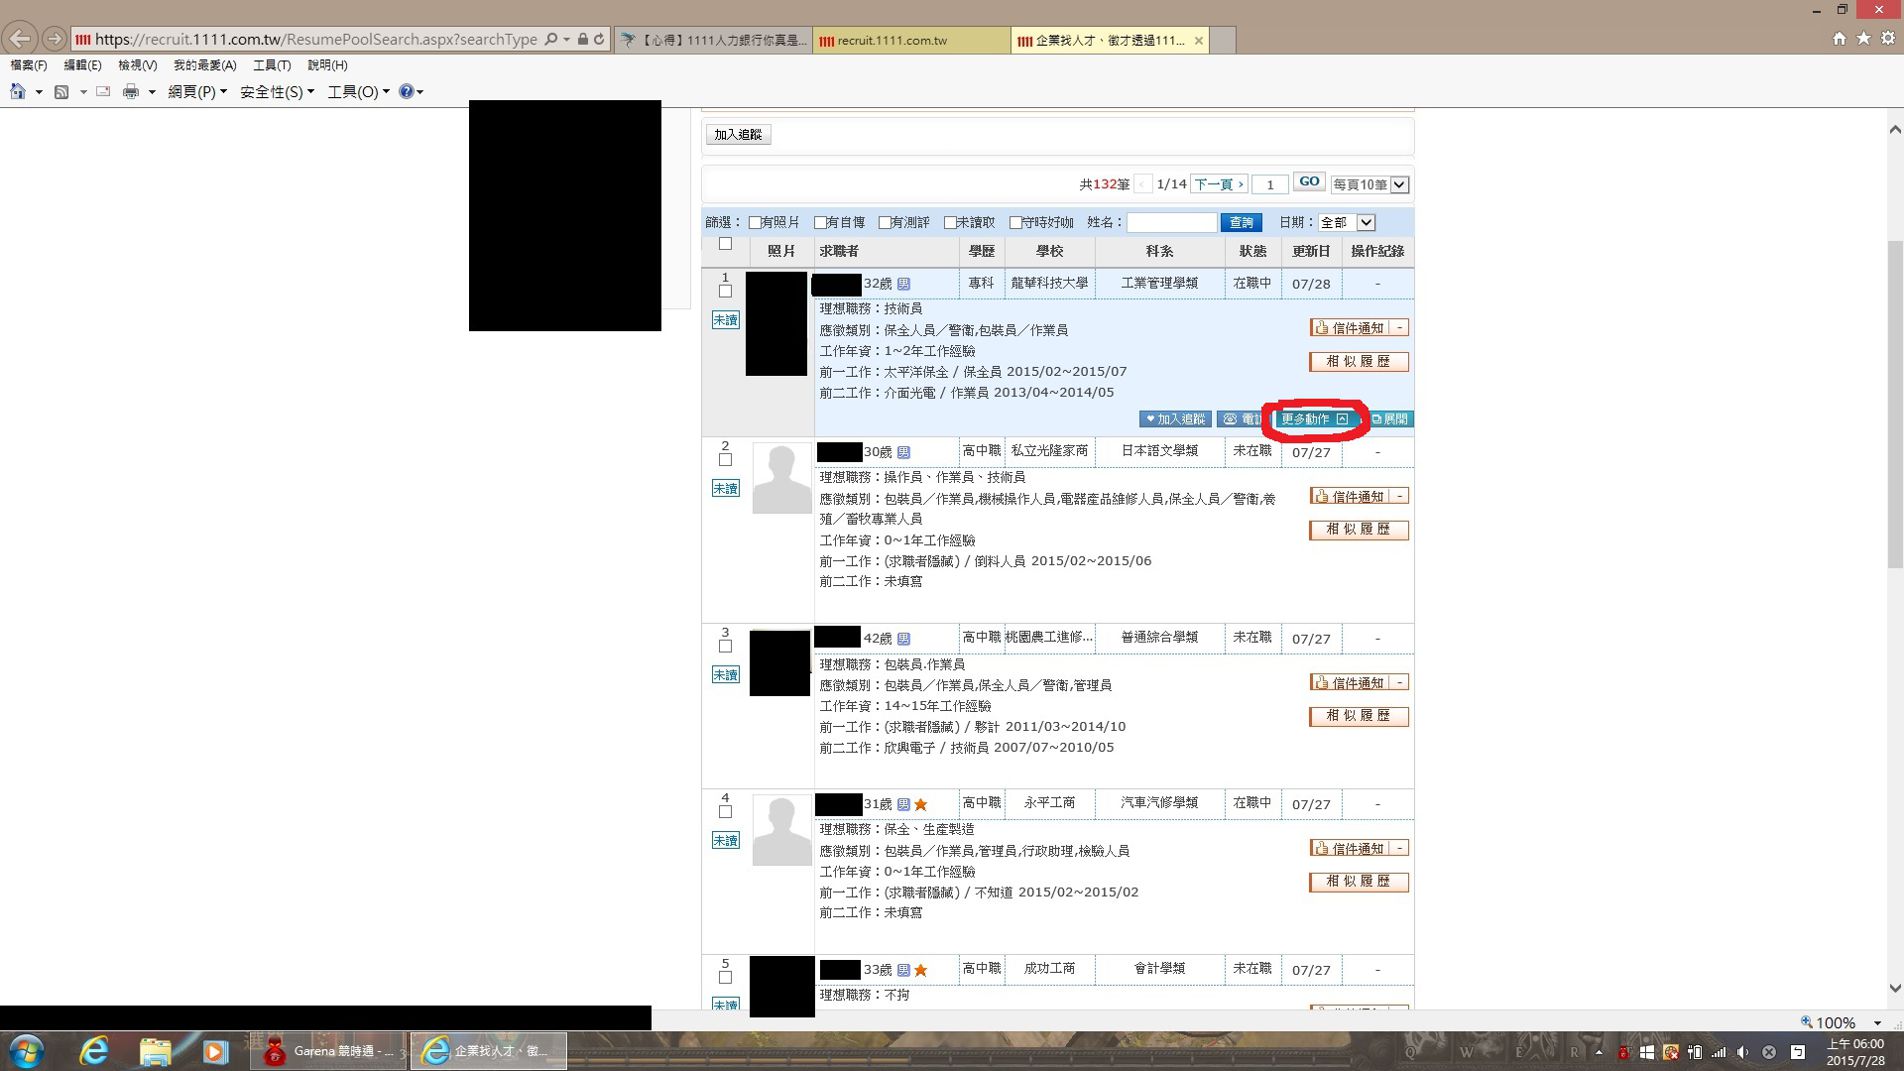Viewport: 1904px width, 1071px height.
Task: Open media player icon in taskbar
Action: 215,1051
